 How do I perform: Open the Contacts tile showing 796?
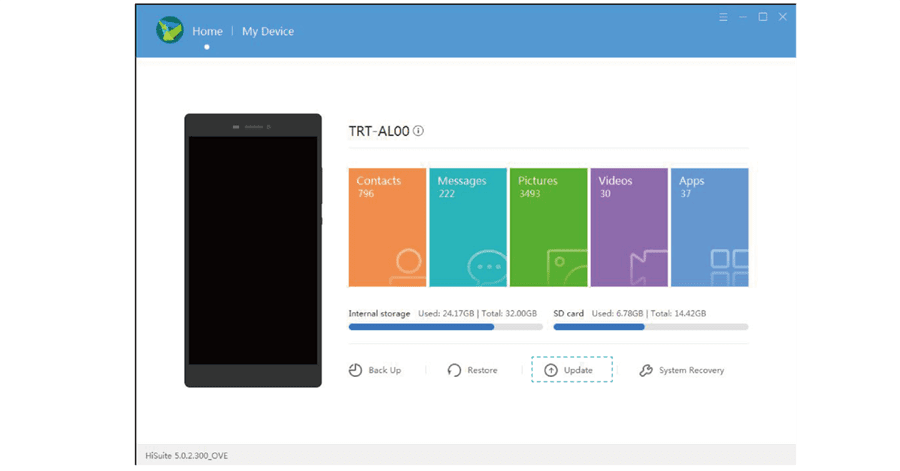pos(387,227)
